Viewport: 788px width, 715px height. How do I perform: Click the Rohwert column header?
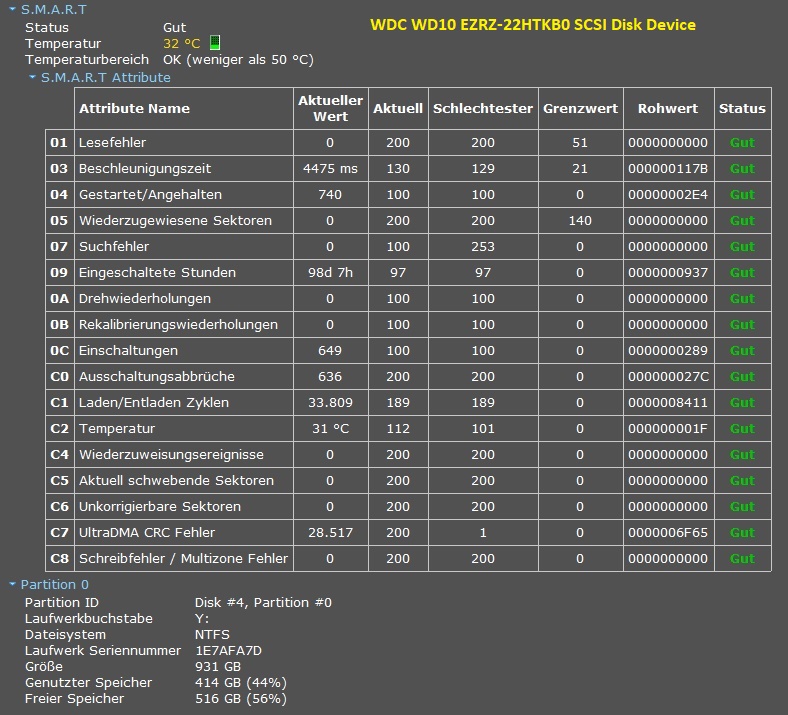(668, 109)
